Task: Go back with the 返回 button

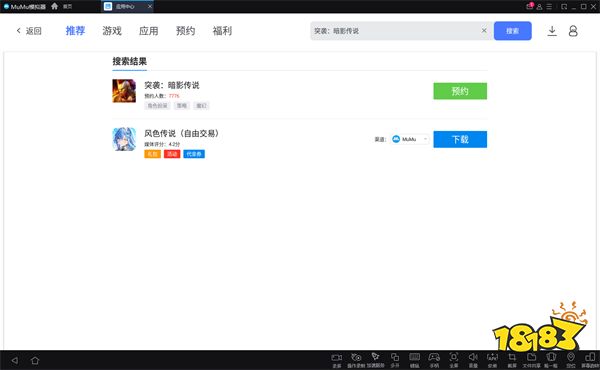Action: 29,31
